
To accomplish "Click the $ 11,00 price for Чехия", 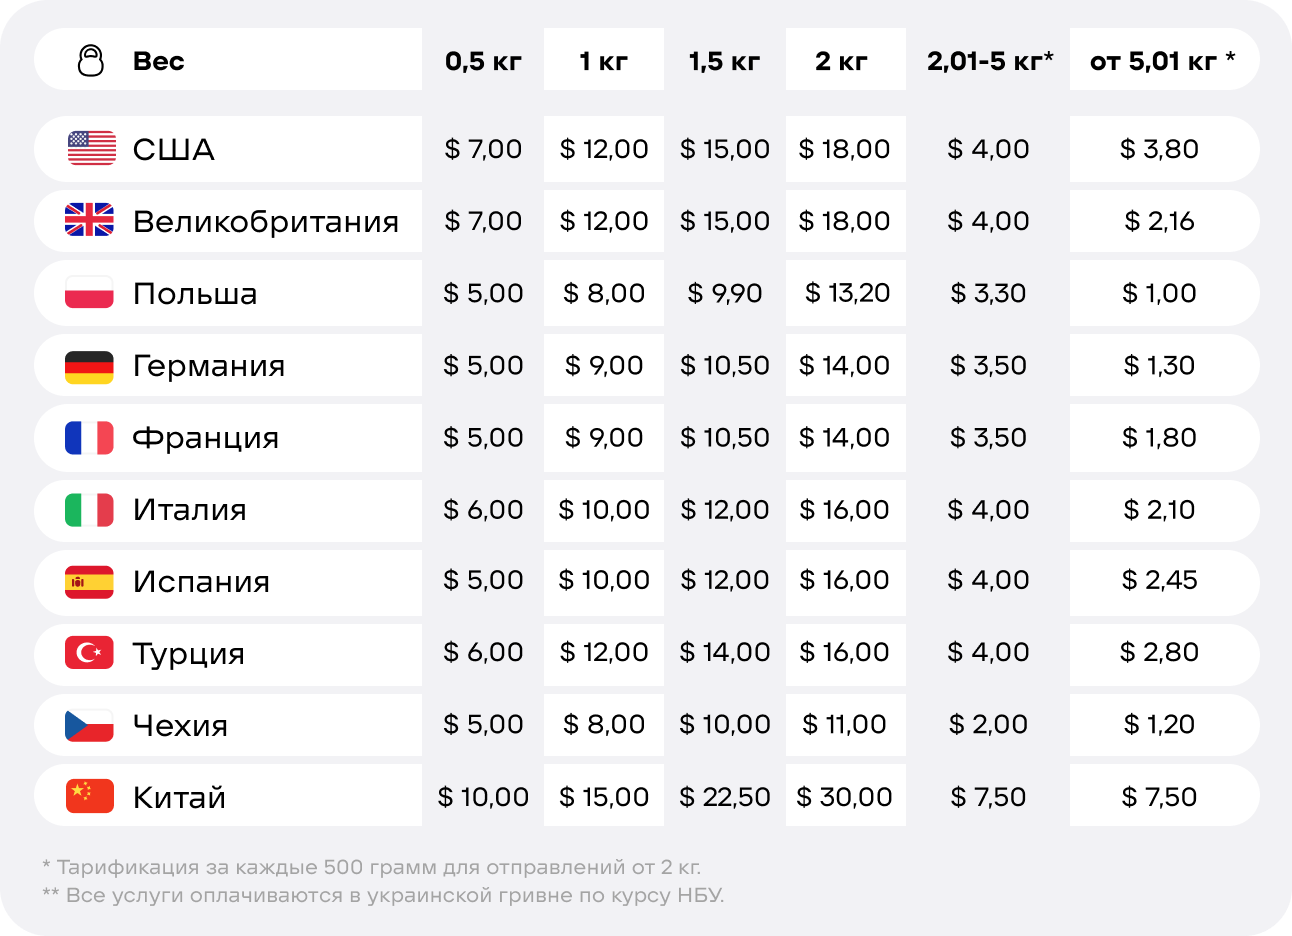I will coord(845,724).
